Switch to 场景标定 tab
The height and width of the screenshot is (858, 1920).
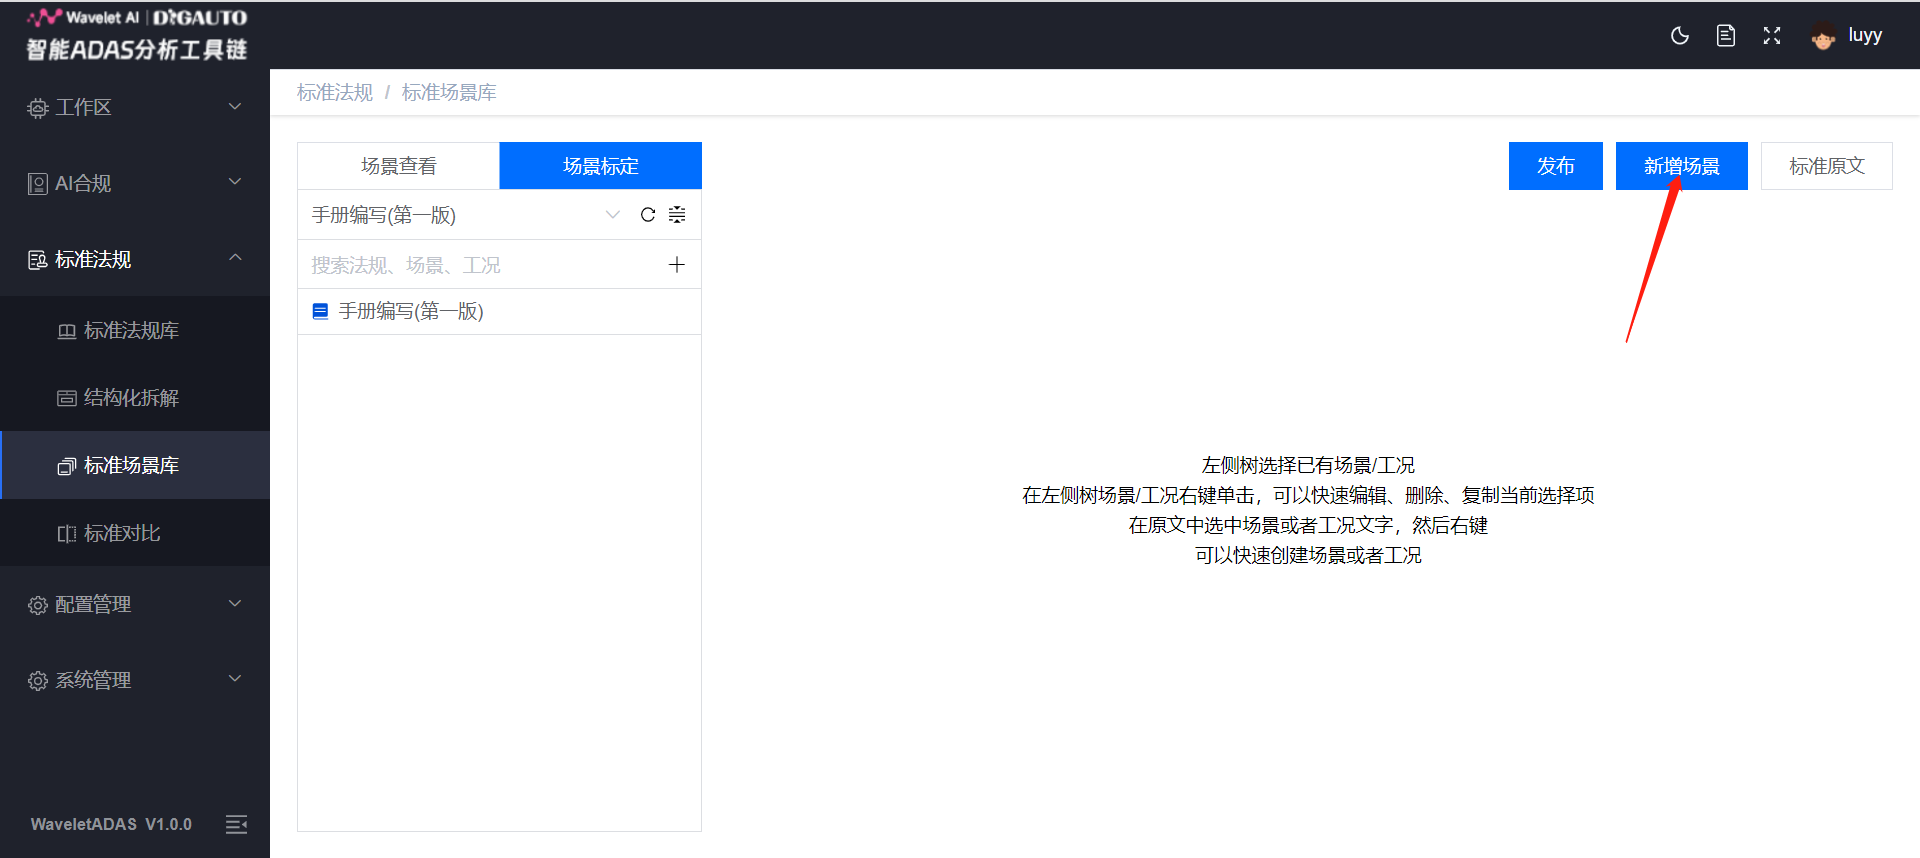(601, 166)
